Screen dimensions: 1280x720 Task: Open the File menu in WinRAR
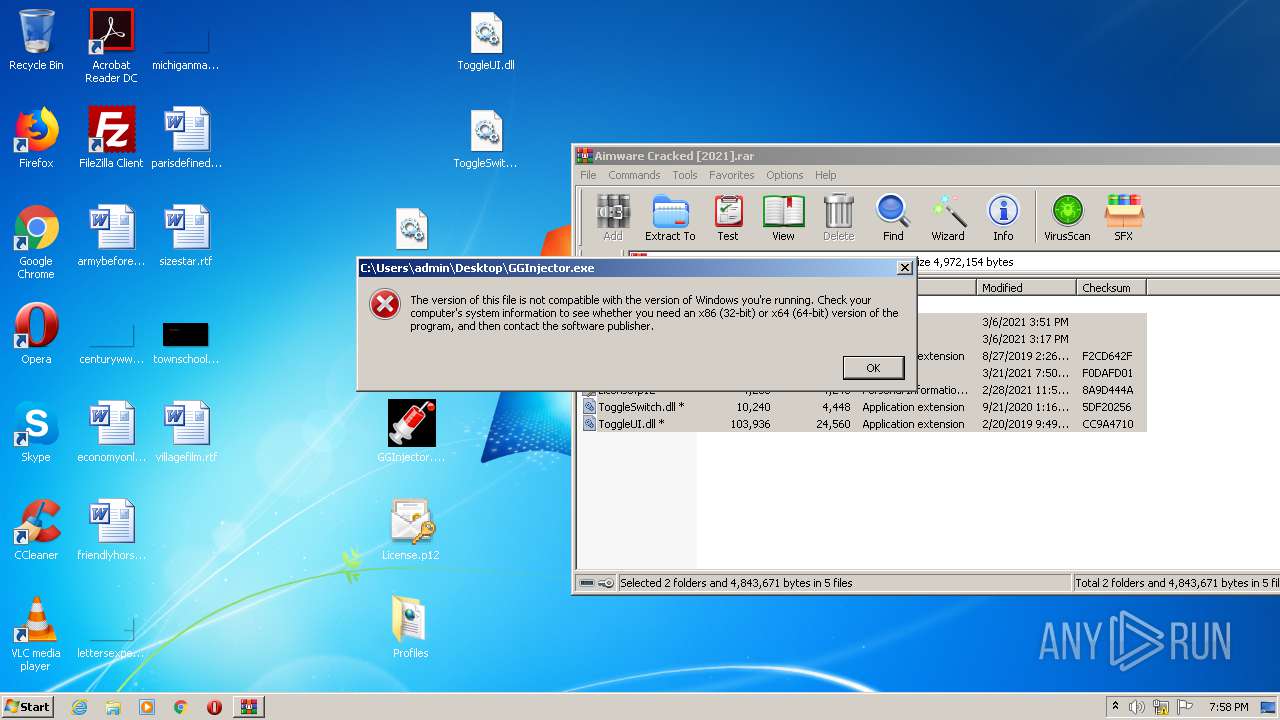point(588,175)
